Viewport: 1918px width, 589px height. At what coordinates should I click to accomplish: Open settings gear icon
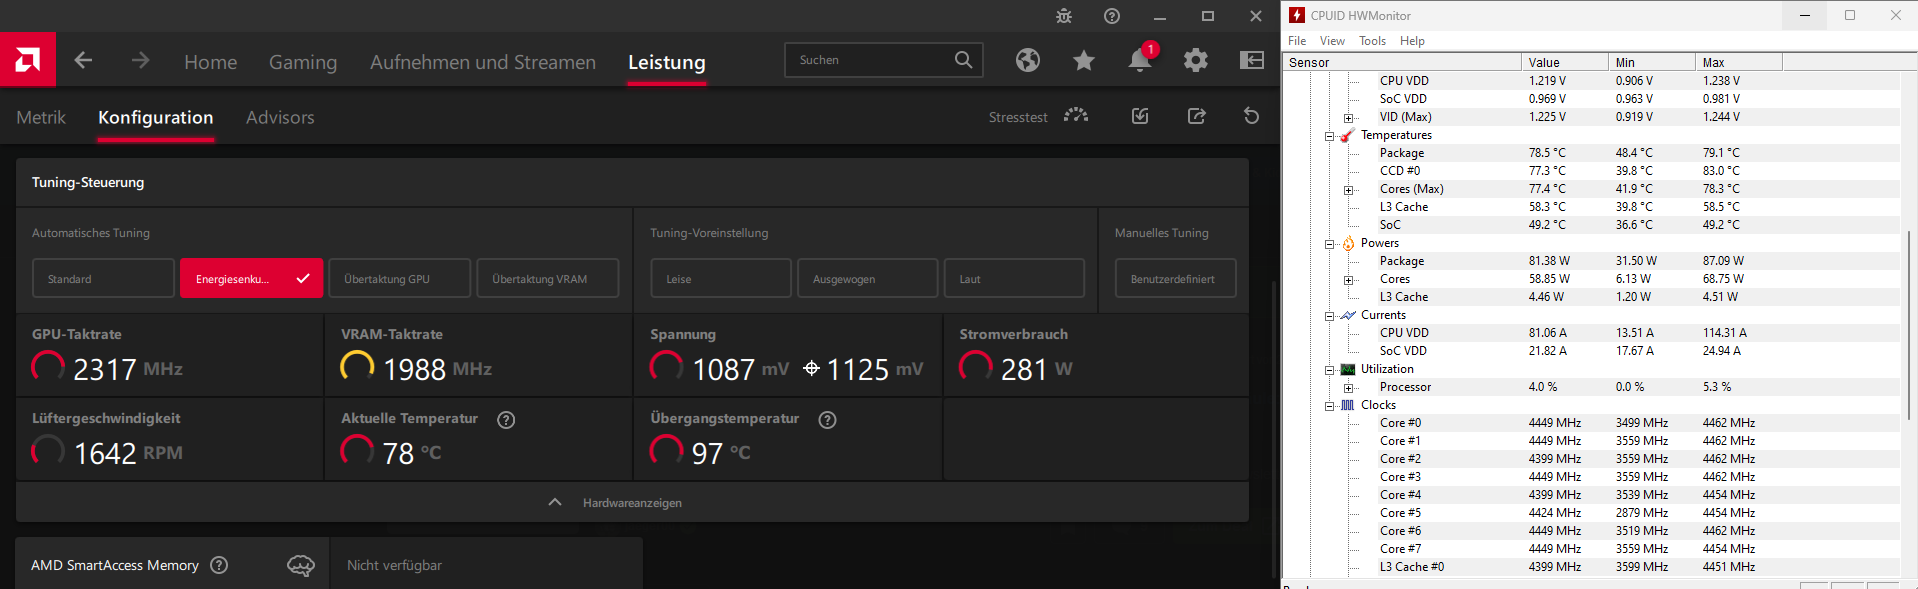click(x=1196, y=60)
